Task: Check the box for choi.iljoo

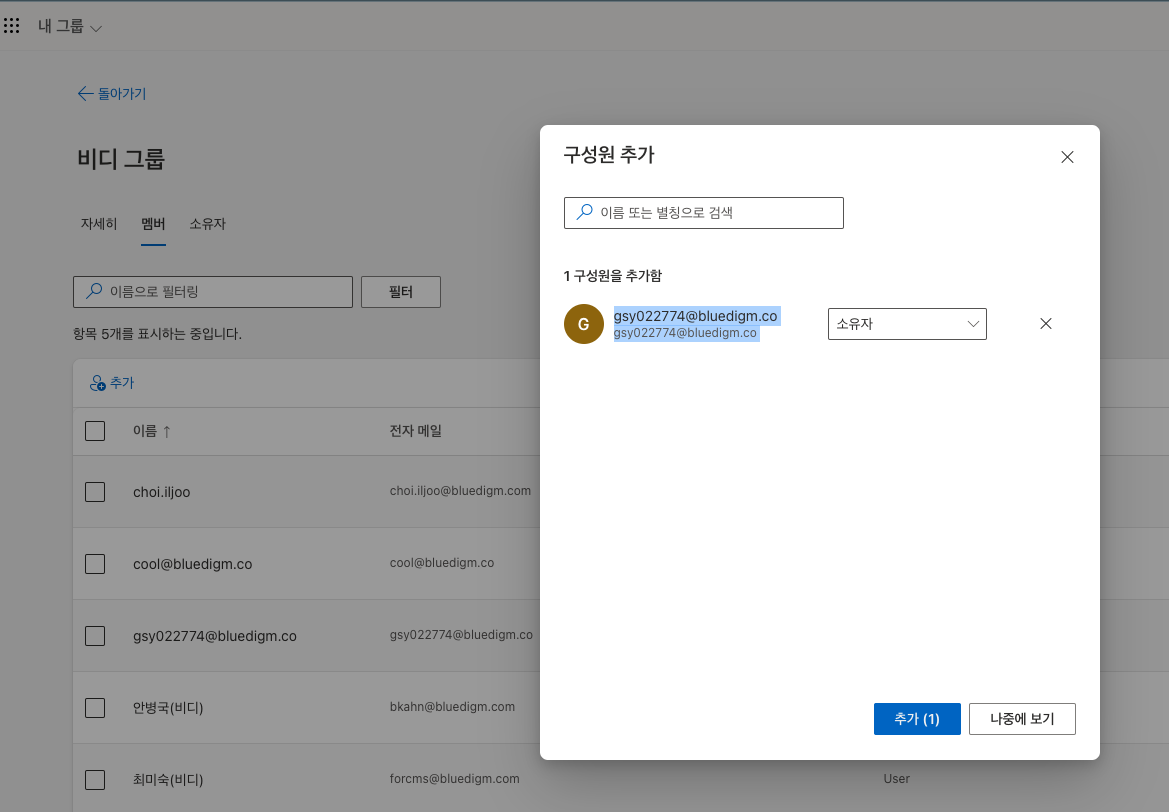Action: tap(95, 492)
